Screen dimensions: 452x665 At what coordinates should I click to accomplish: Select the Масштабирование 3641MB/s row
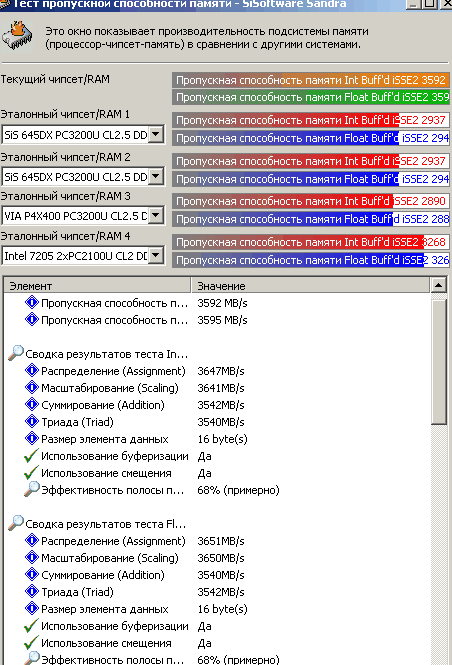(x=217, y=388)
